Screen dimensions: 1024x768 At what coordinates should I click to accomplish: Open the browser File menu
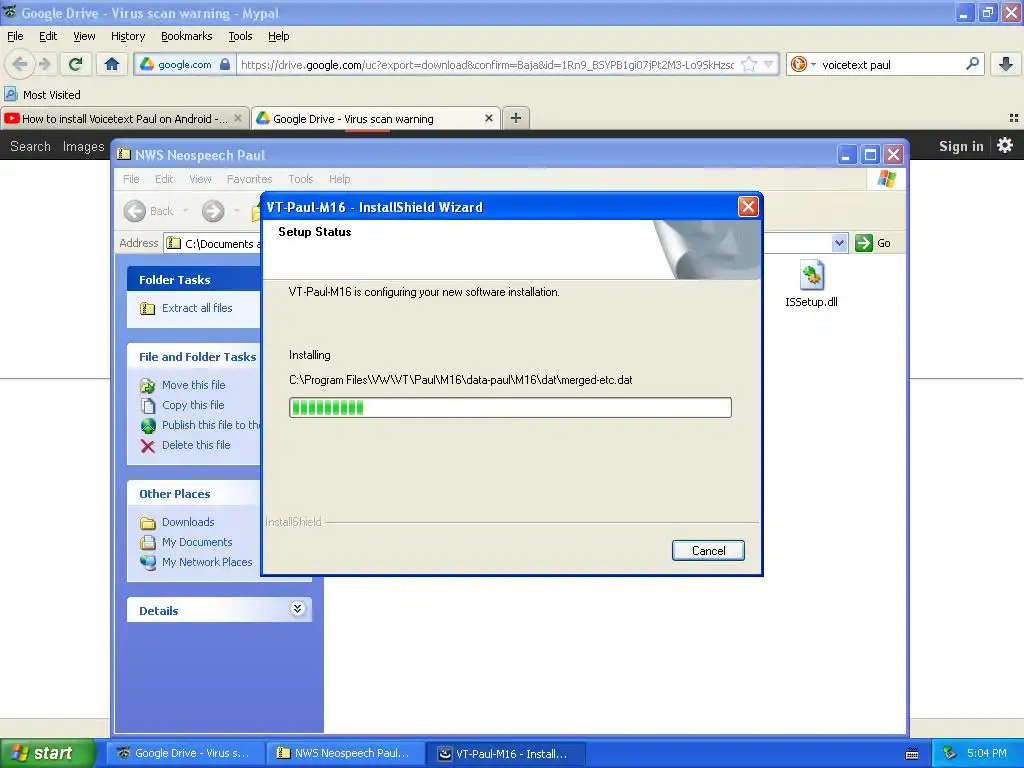click(x=15, y=36)
